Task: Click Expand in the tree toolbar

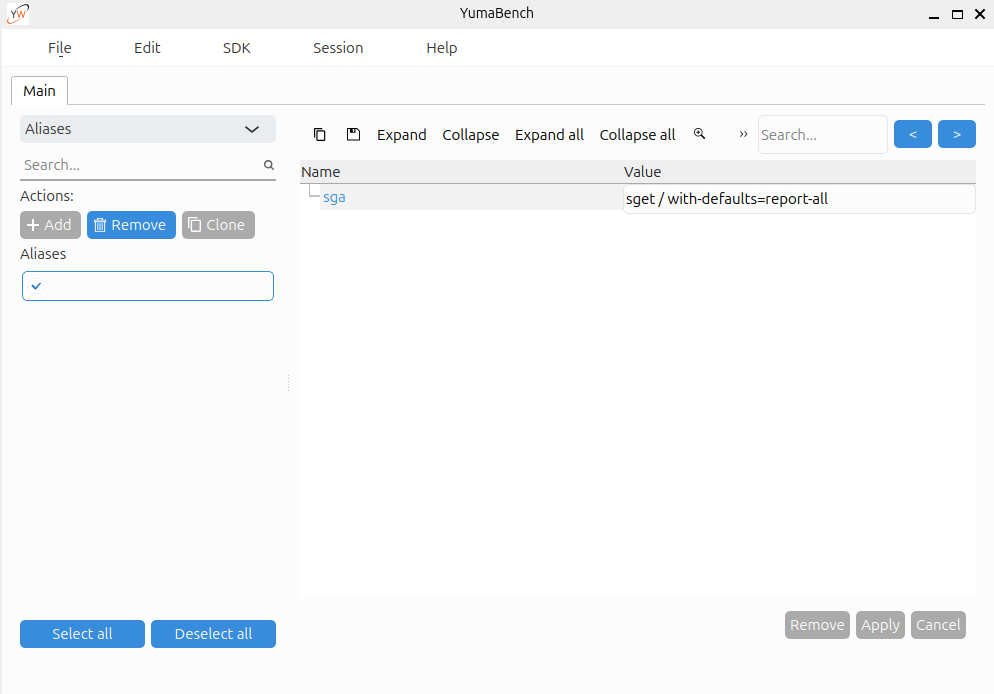Action: tap(401, 135)
